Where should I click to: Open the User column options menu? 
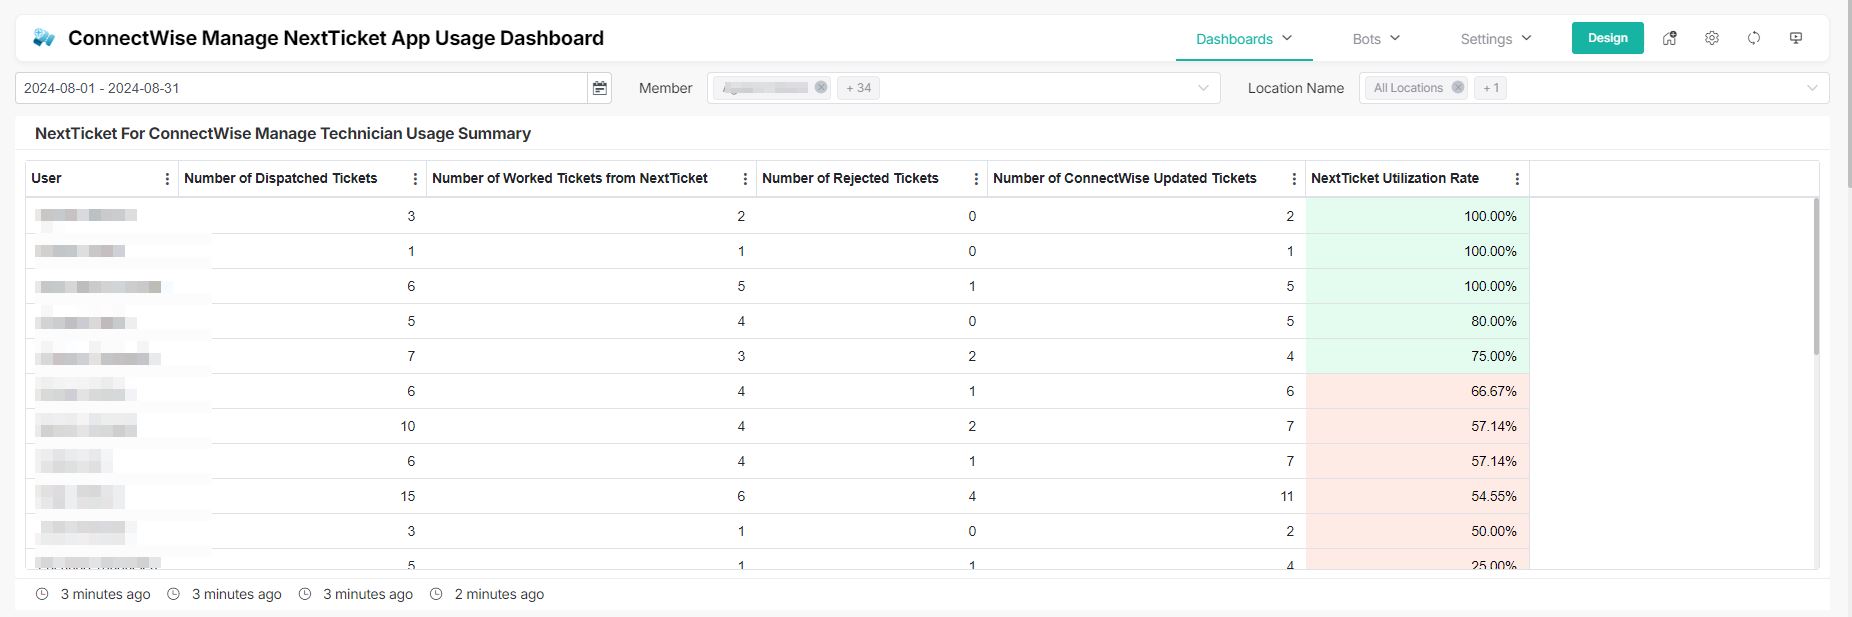(167, 179)
